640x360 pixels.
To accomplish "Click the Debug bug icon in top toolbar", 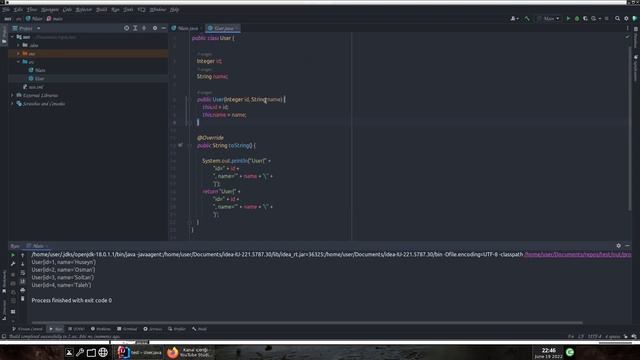I will coord(577,18).
